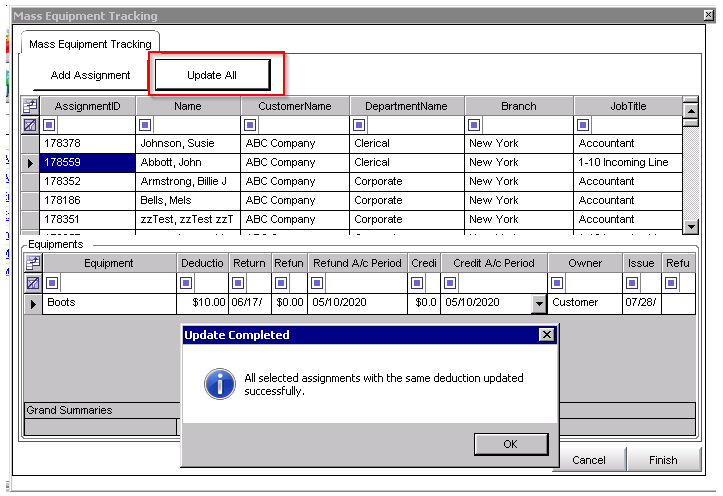
Task: Click the Equipments grid clear-filter icon
Action: pyautogui.click(x=33, y=283)
